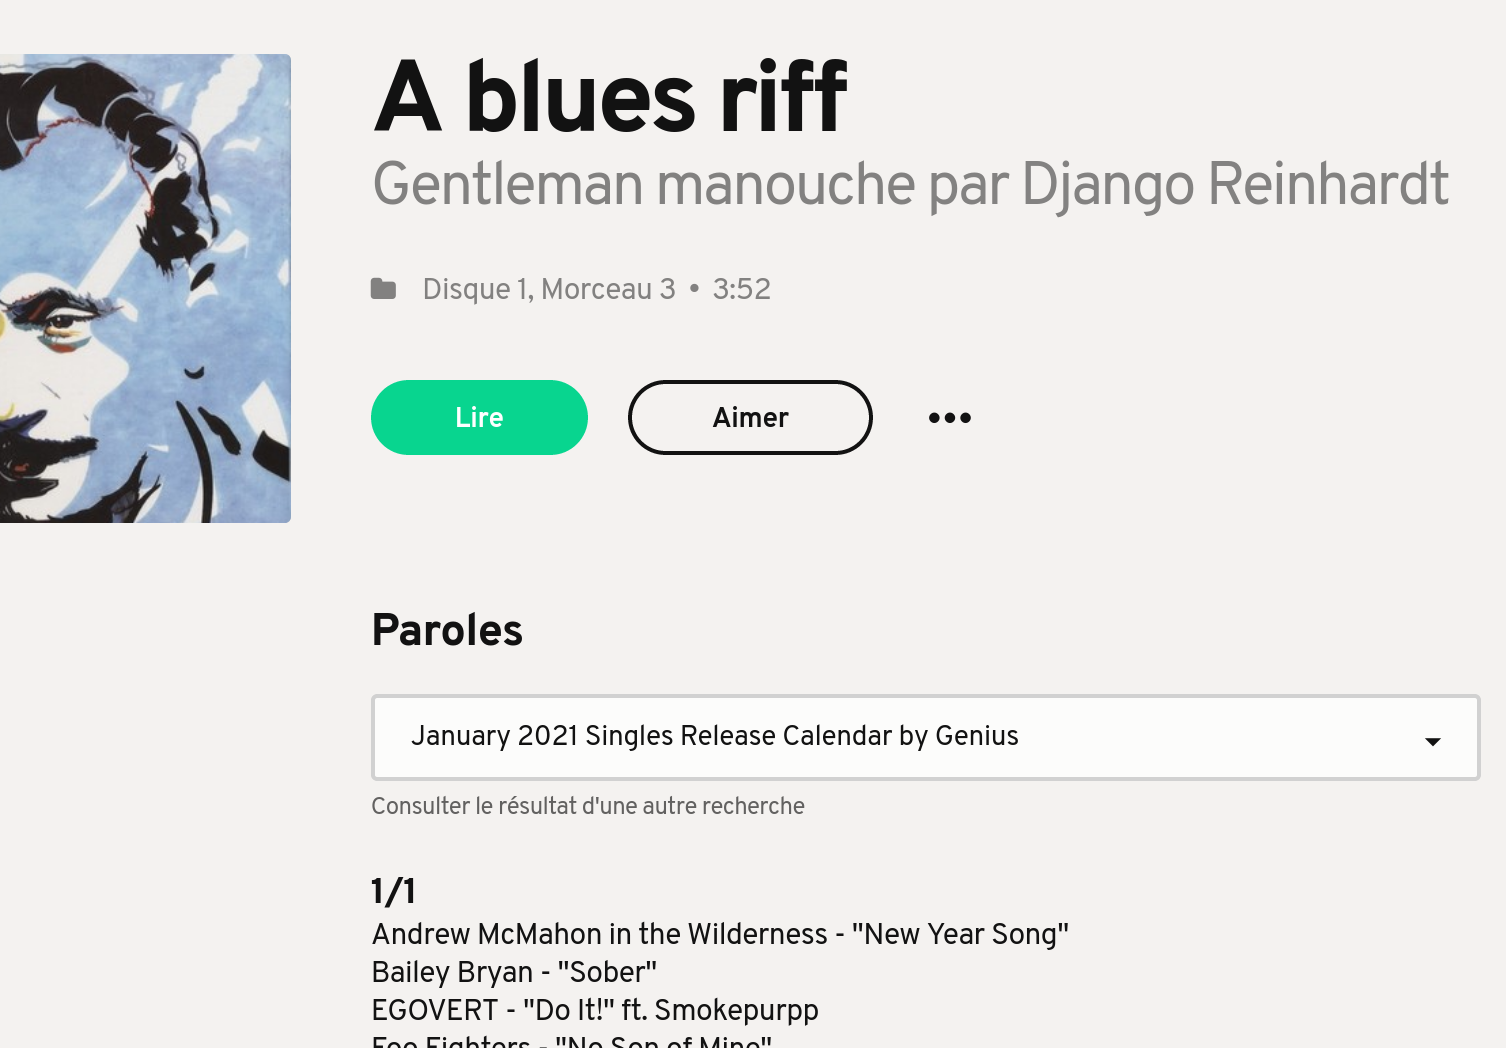Click the track duration 3:52

[x=741, y=289]
